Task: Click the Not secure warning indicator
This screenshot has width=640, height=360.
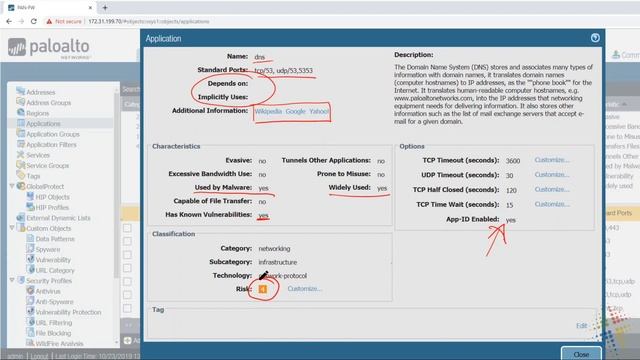Action: click(x=64, y=21)
